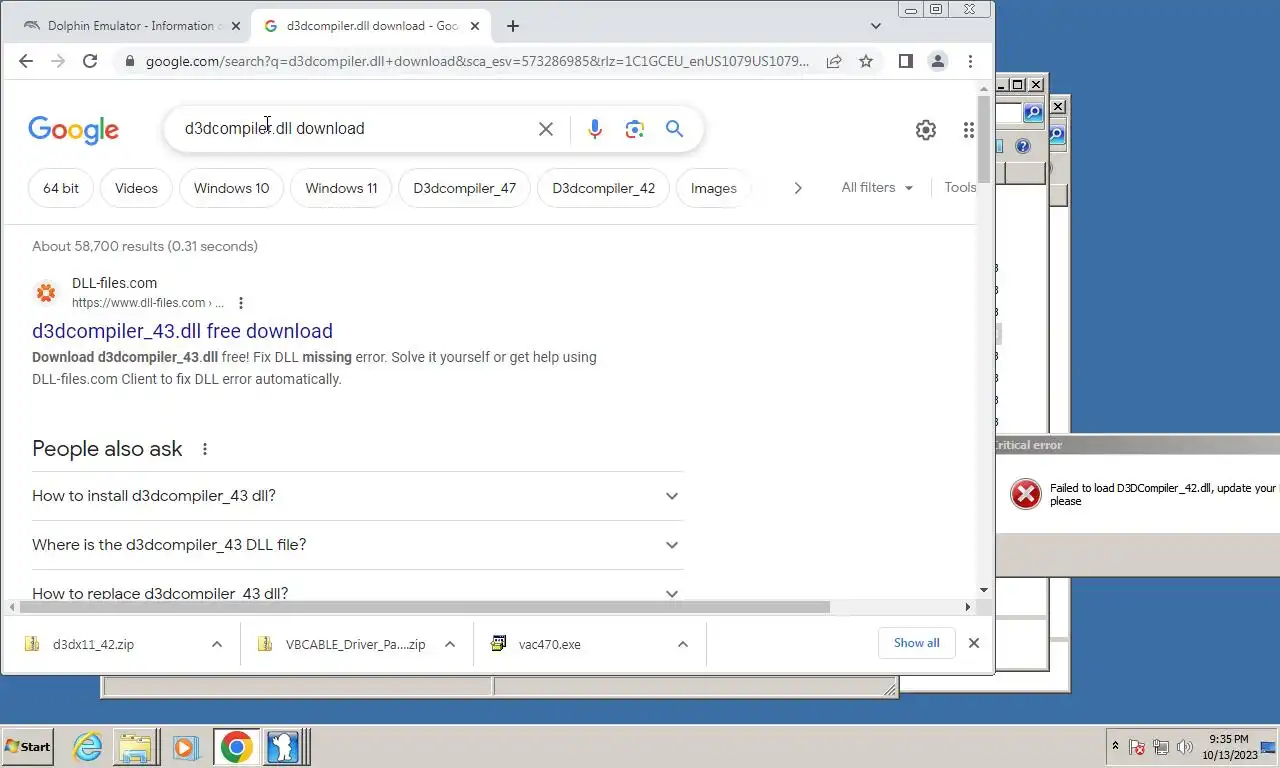
Task: Apply the Windows 10 filter chip
Action: click(x=231, y=188)
